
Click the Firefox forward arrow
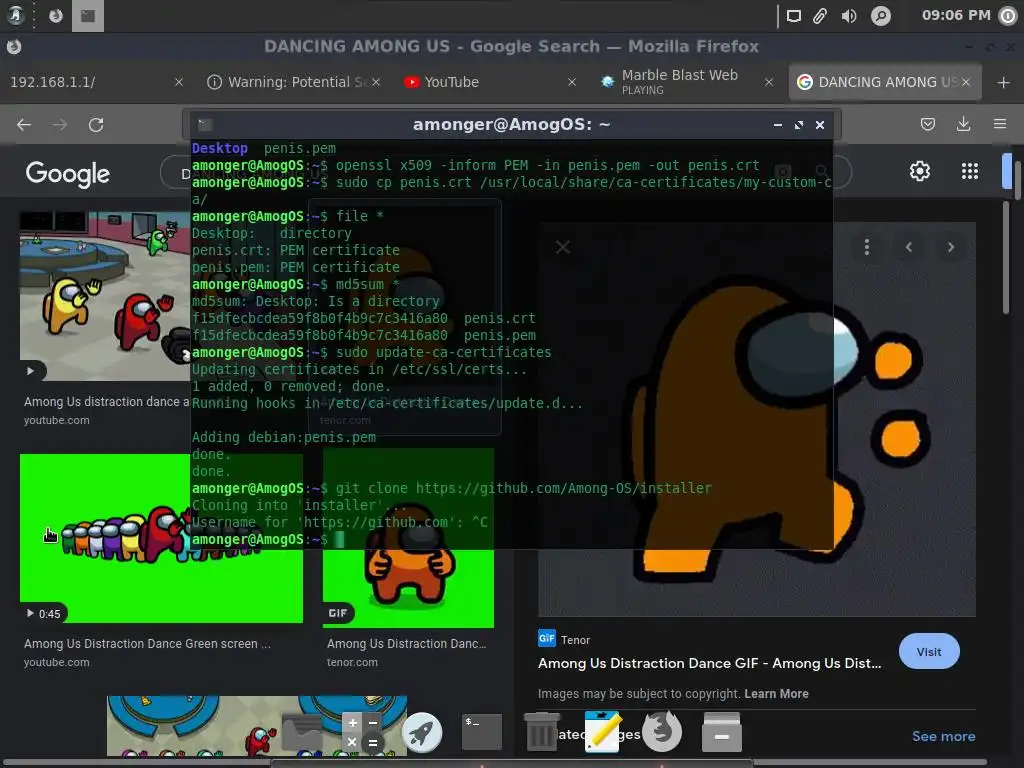59,124
